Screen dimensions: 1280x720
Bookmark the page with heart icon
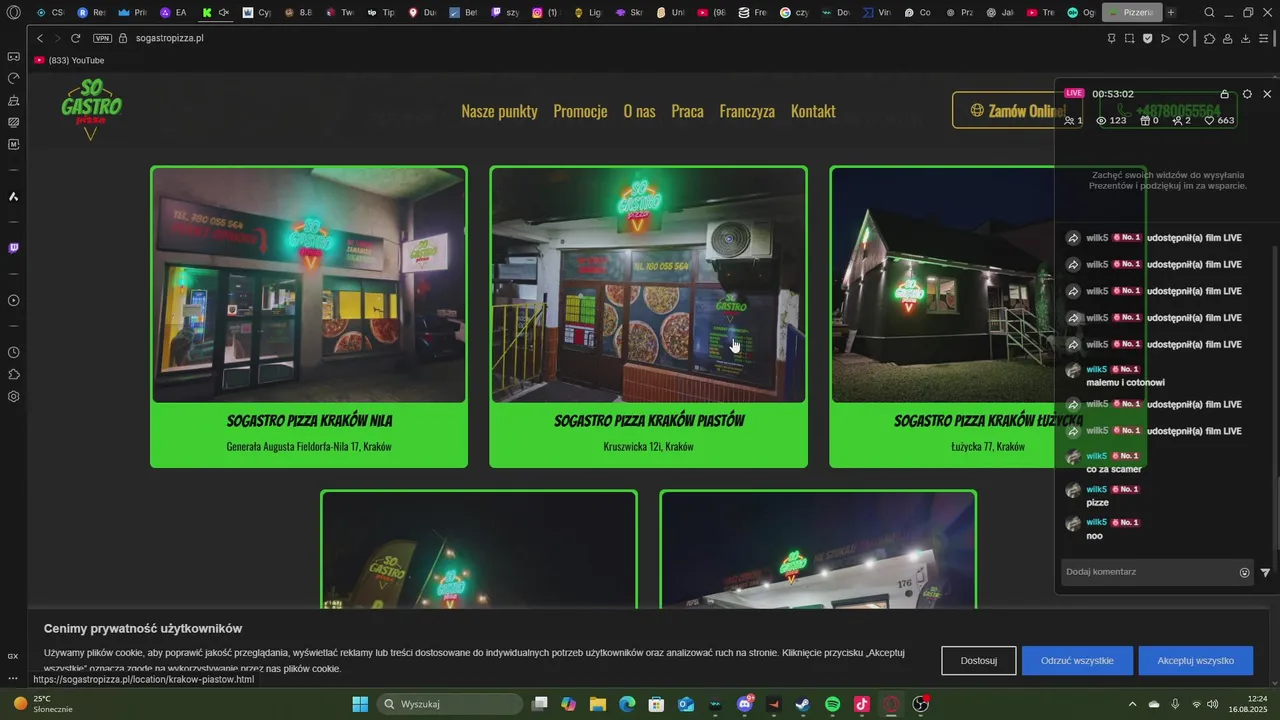click(1184, 38)
